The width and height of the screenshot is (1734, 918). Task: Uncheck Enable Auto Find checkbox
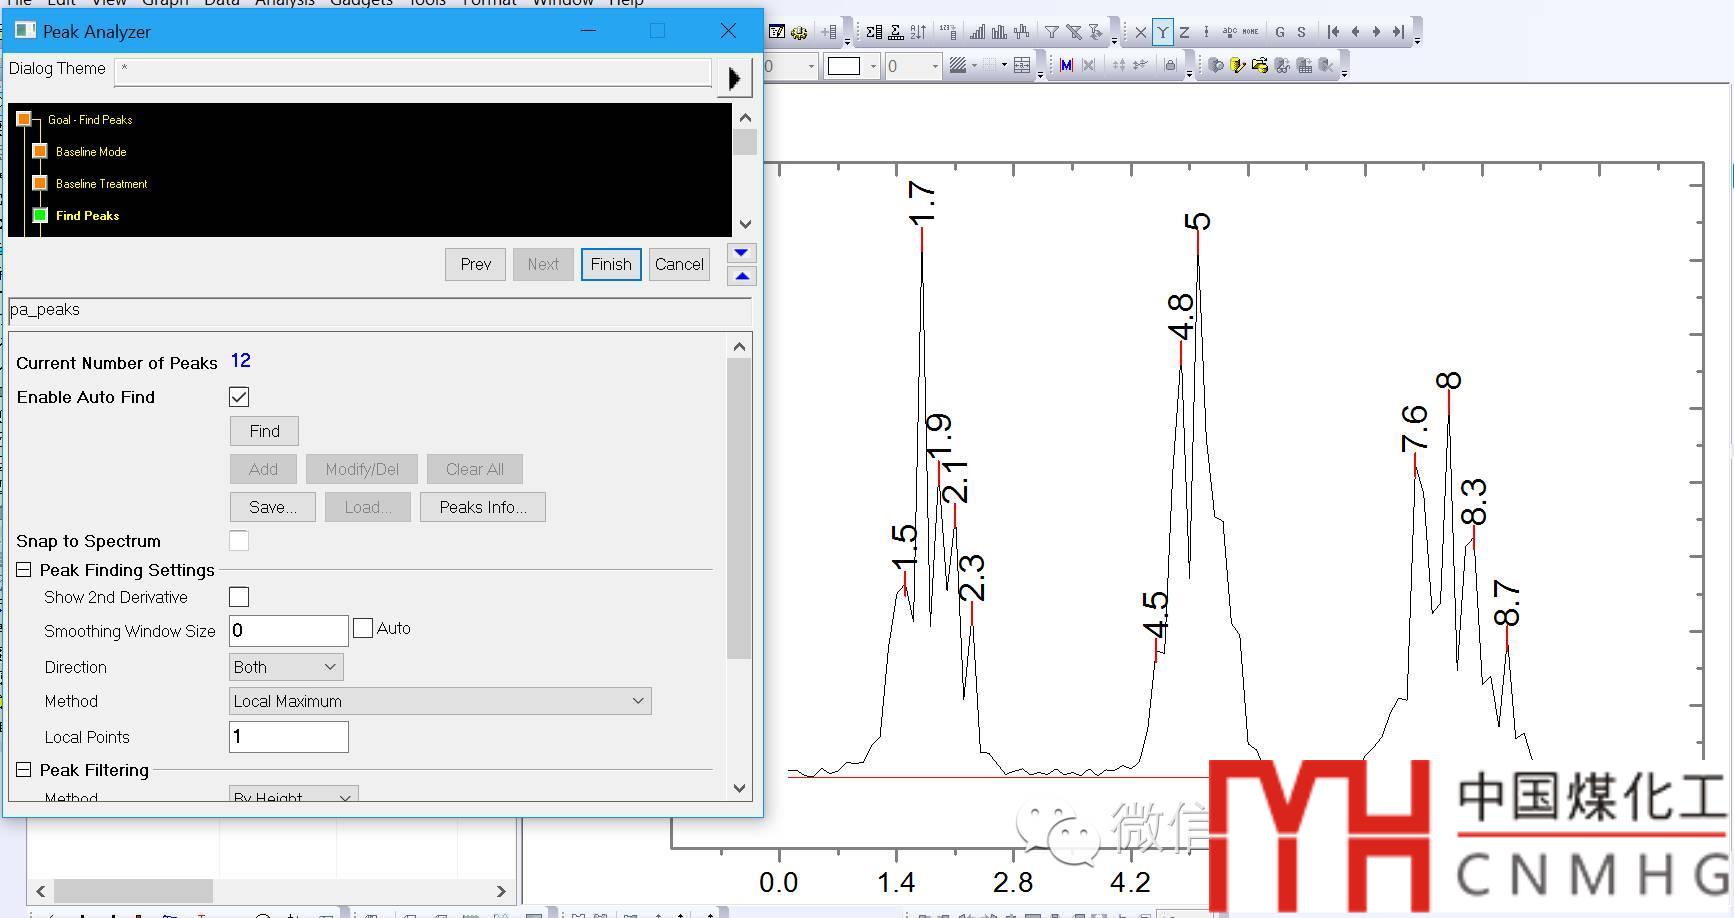[x=239, y=397]
